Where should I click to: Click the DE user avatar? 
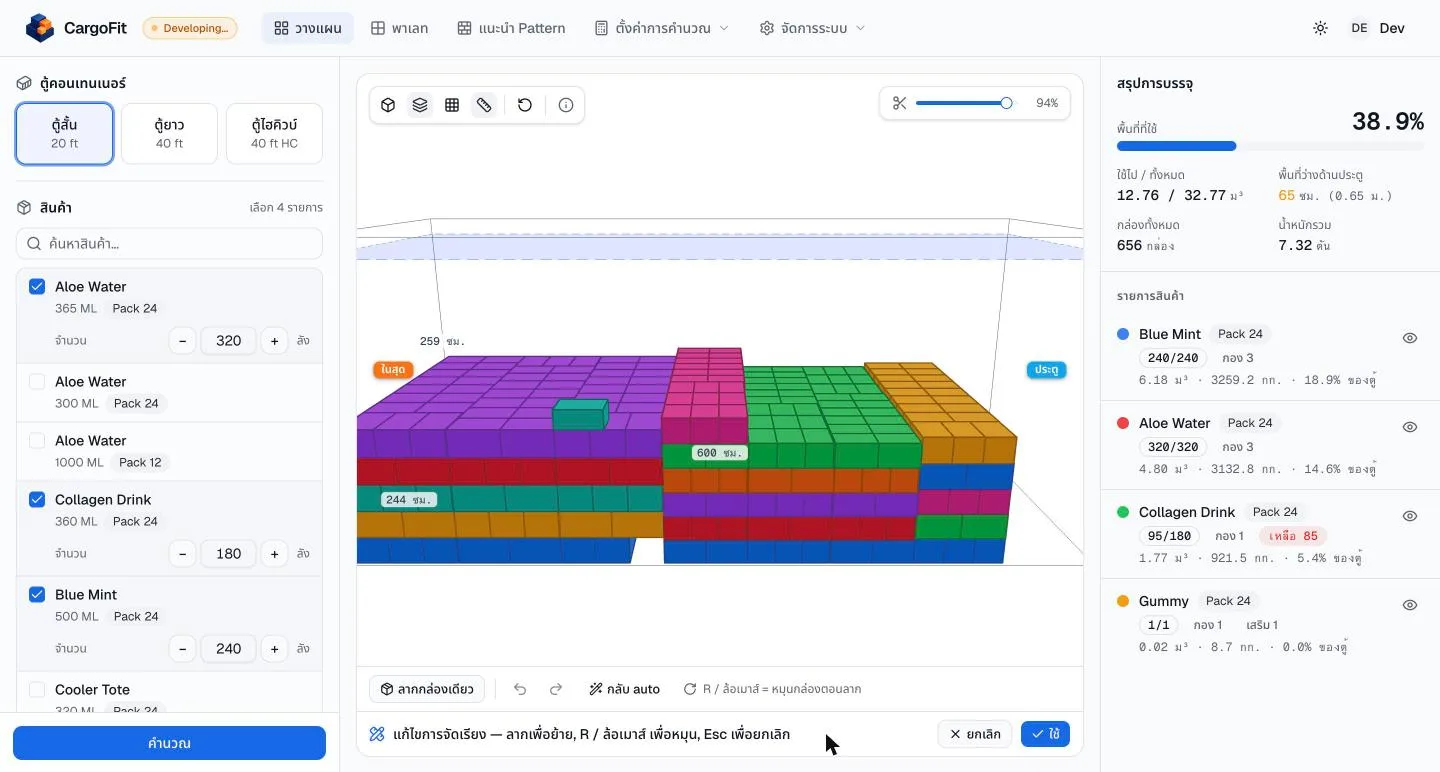[1359, 28]
